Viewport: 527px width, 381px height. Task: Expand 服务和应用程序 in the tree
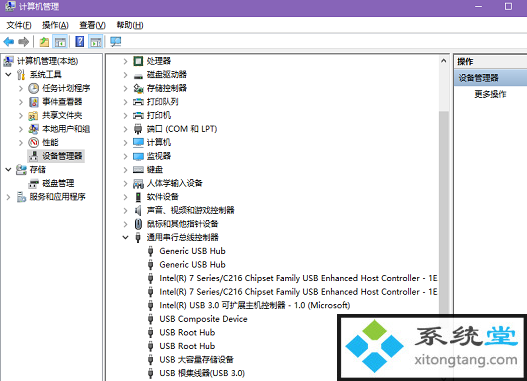(8, 197)
